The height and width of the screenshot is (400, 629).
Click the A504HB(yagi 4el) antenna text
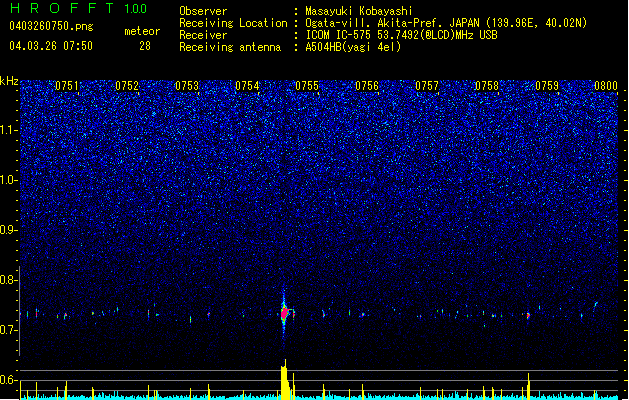[x=353, y=47]
